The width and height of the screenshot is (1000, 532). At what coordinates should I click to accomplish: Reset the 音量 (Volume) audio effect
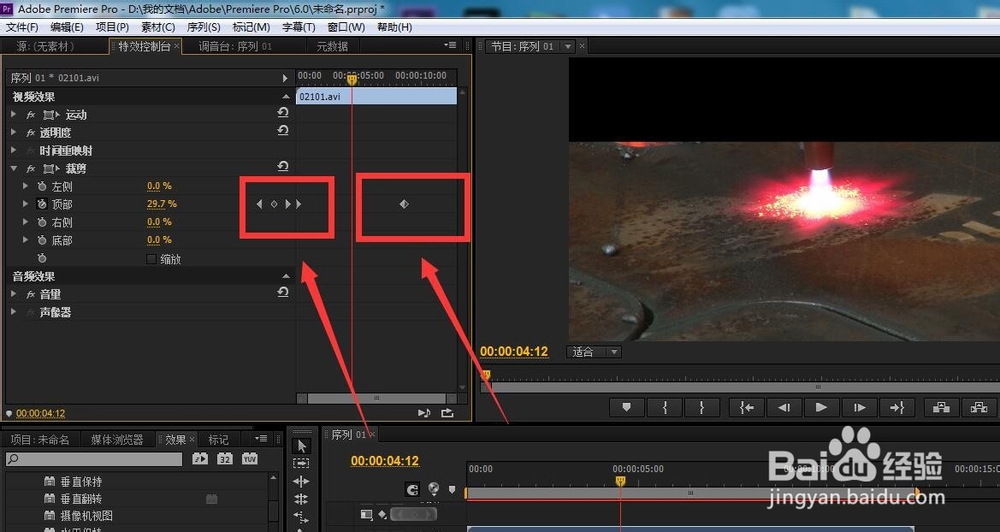click(283, 292)
